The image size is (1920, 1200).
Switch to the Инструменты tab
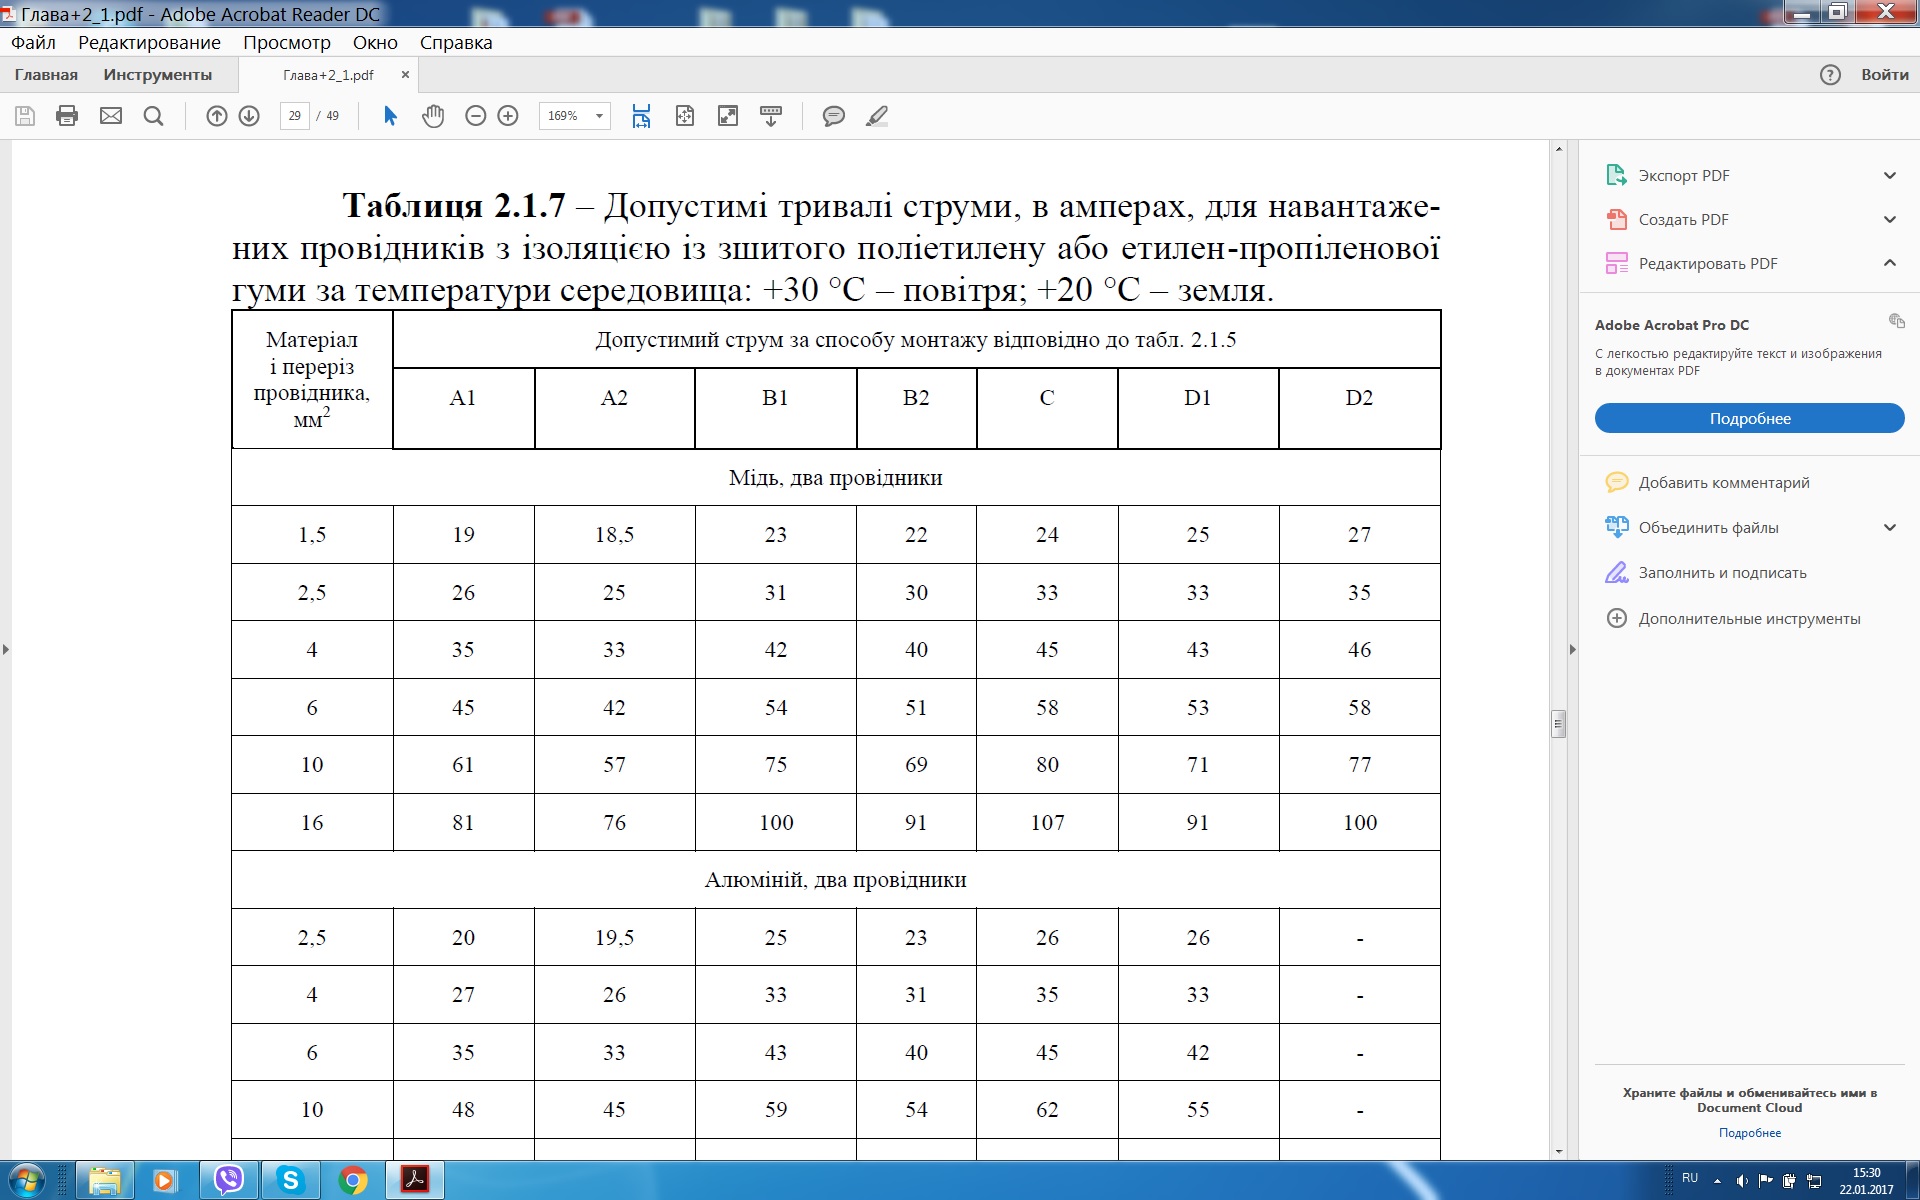click(x=158, y=75)
